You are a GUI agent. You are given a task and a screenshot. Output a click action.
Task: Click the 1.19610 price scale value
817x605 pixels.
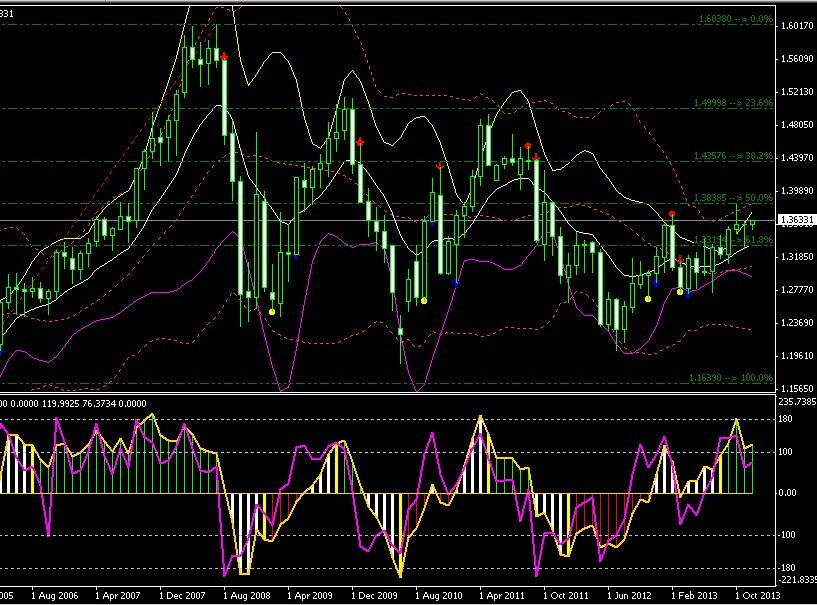(797, 356)
